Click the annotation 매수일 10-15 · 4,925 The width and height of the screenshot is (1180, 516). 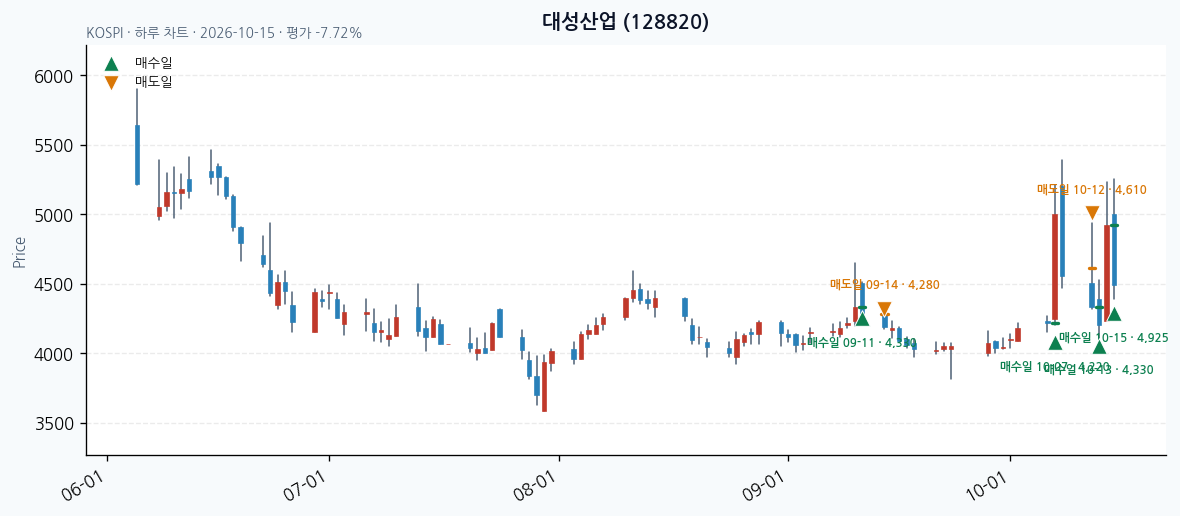coord(1114,337)
